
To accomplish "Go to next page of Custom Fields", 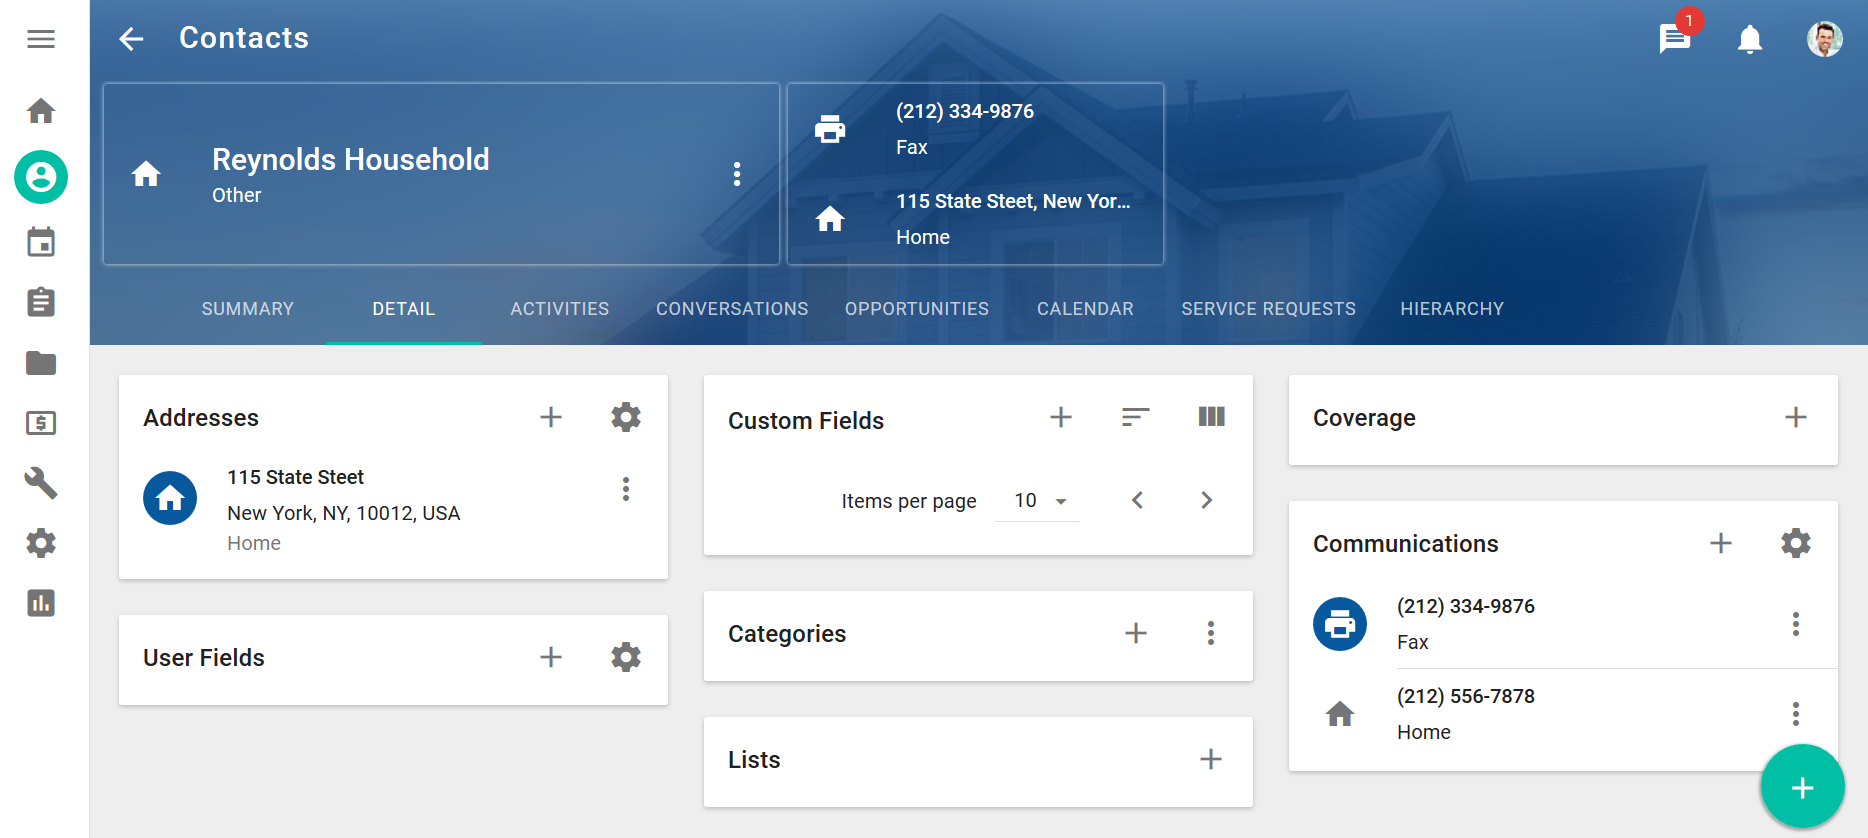I will [1206, 500].
